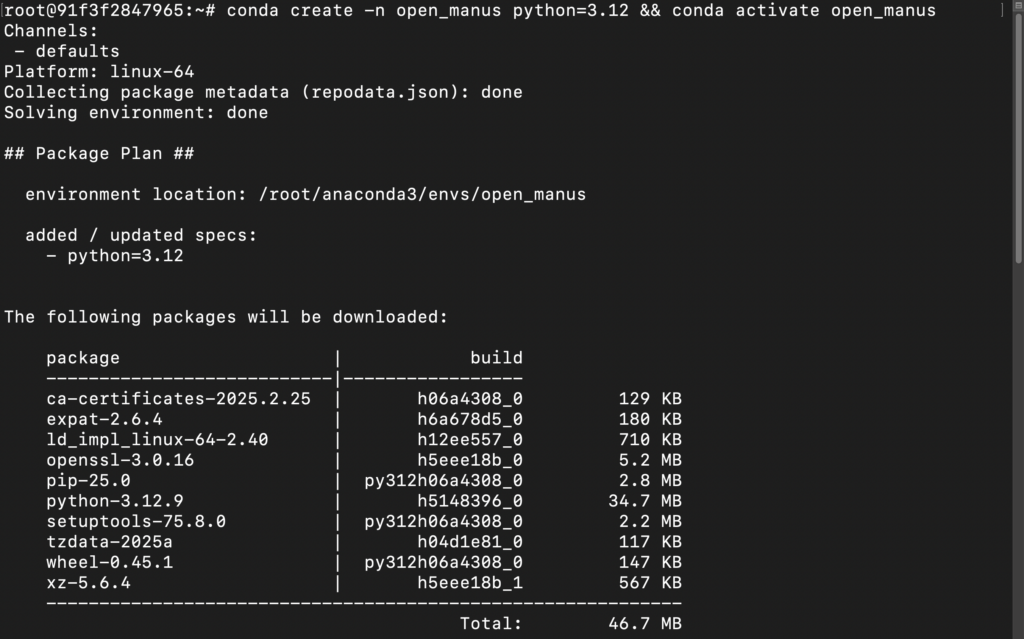Click the total download size '46.7 MB'
The width and height of the screenshot is (1024, 639).
pyautogui.click(x=645, y=624)
